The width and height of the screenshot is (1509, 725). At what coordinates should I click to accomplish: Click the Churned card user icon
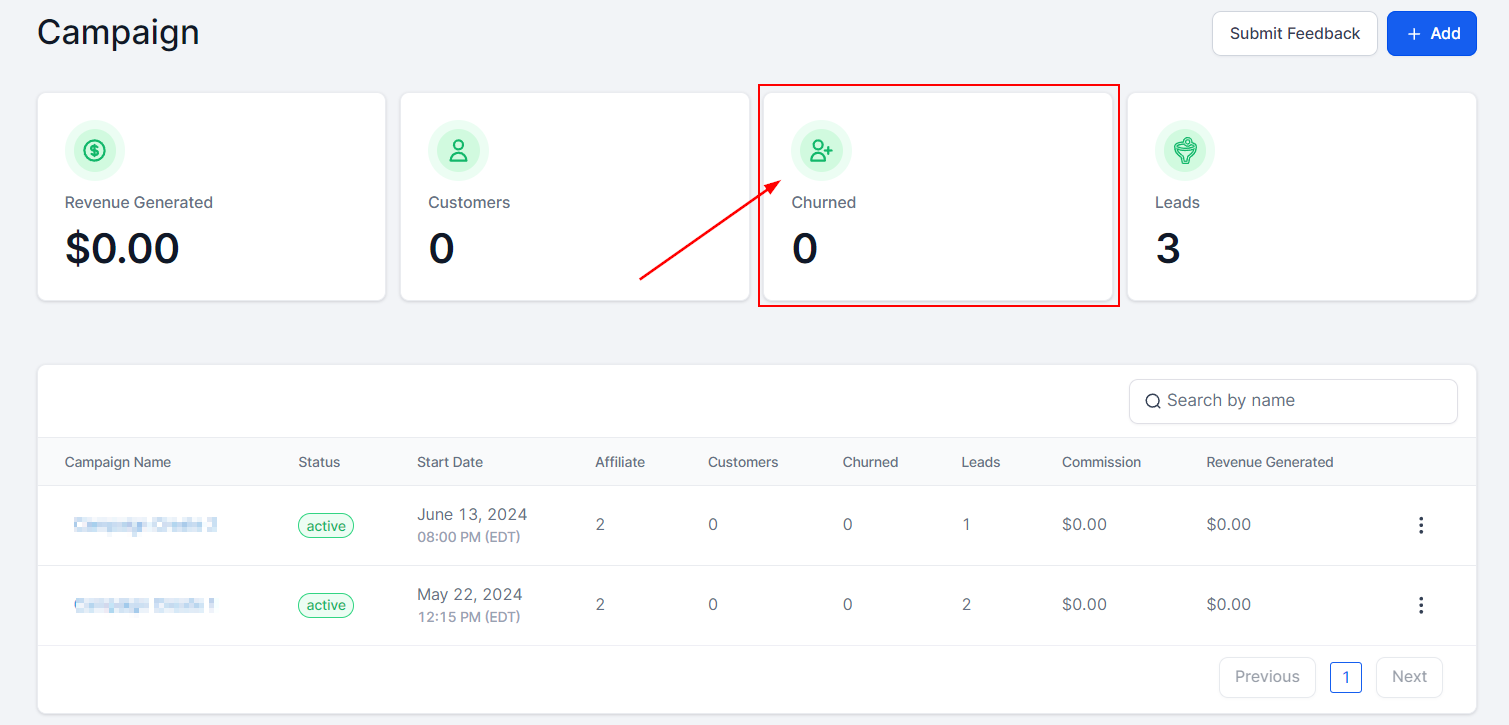click(x=821, y=151)
